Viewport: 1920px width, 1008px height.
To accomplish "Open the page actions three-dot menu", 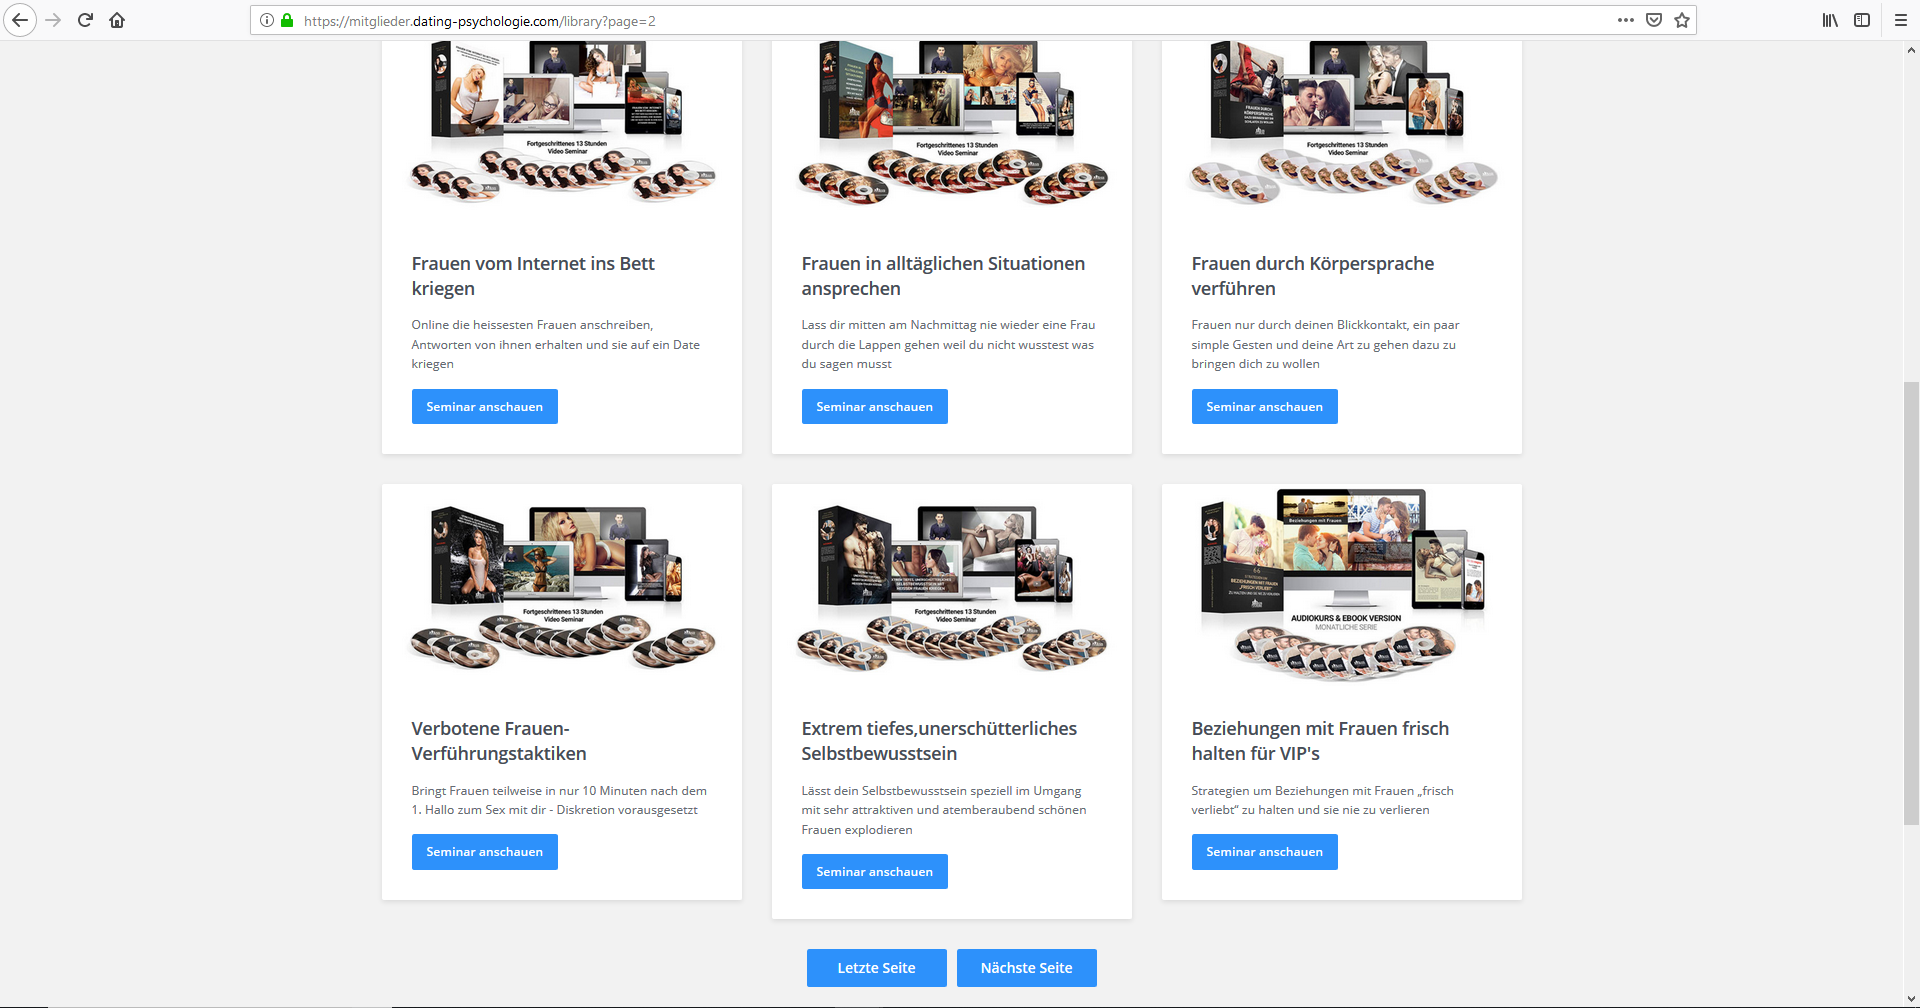I will [x=1626, y=20].
